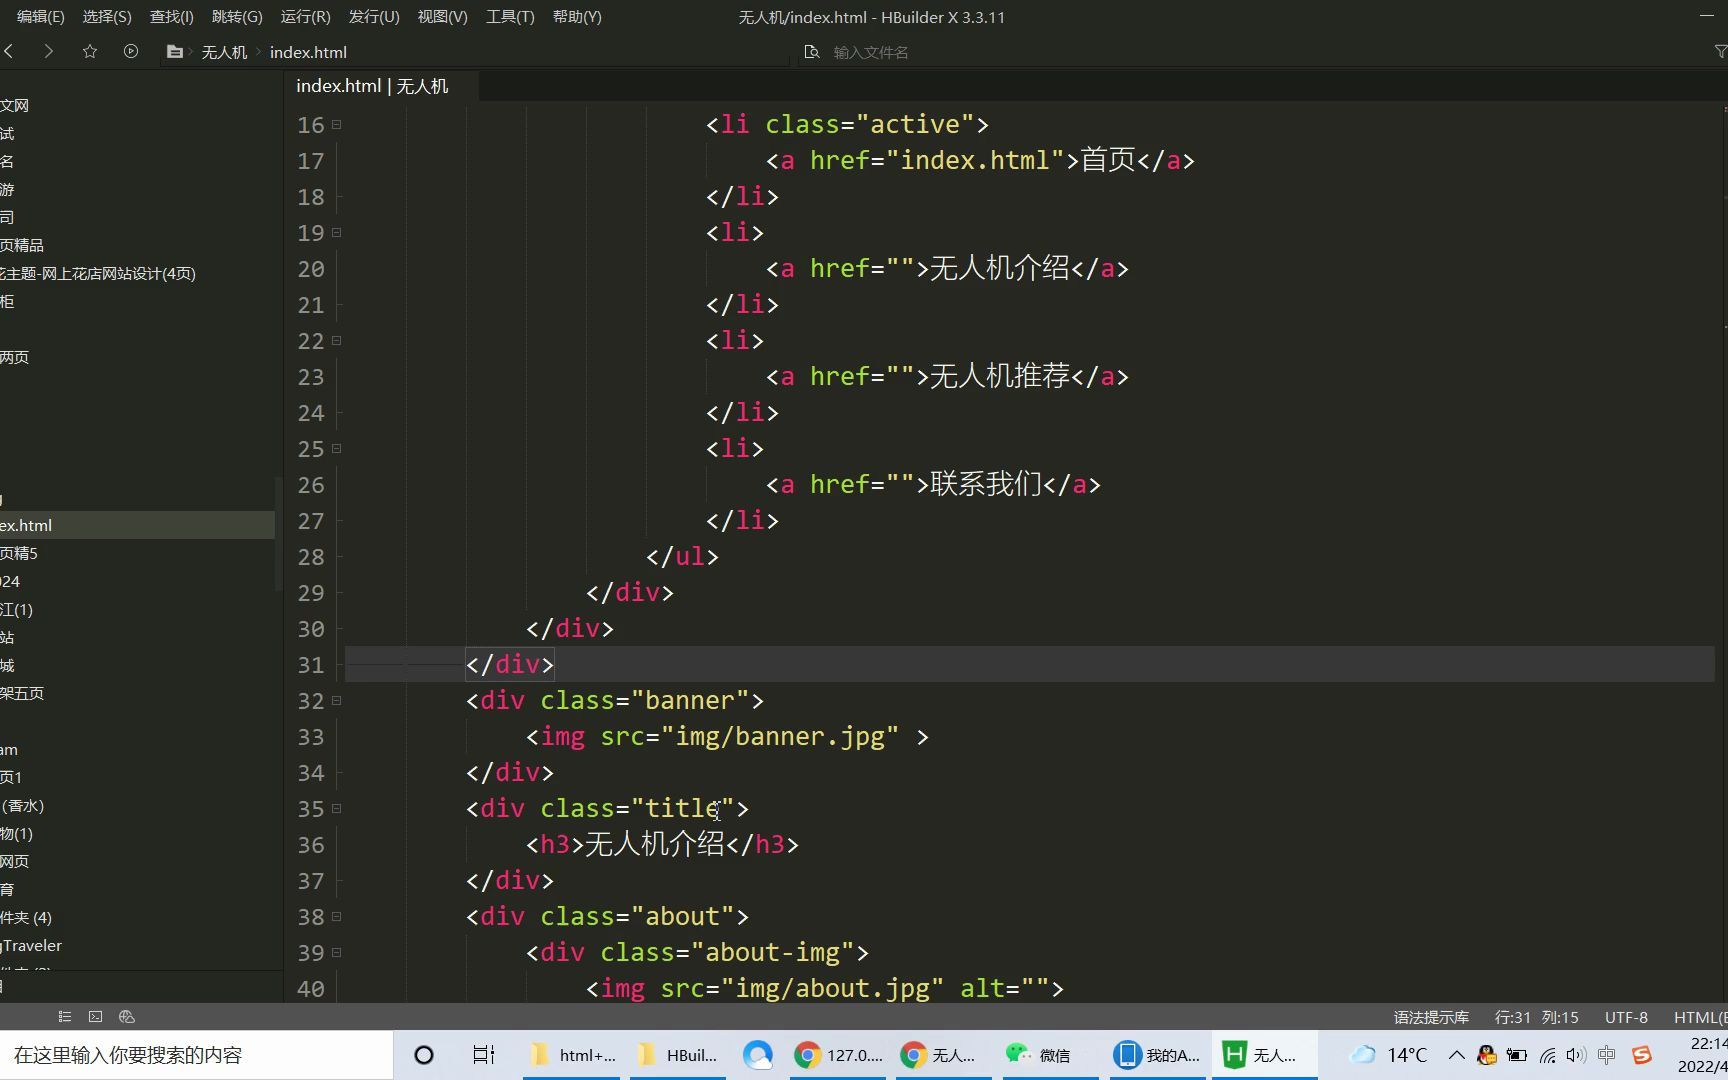Open Task View icon on the taskbar
This screenshot has width=1728, height=1080.
484,1055
